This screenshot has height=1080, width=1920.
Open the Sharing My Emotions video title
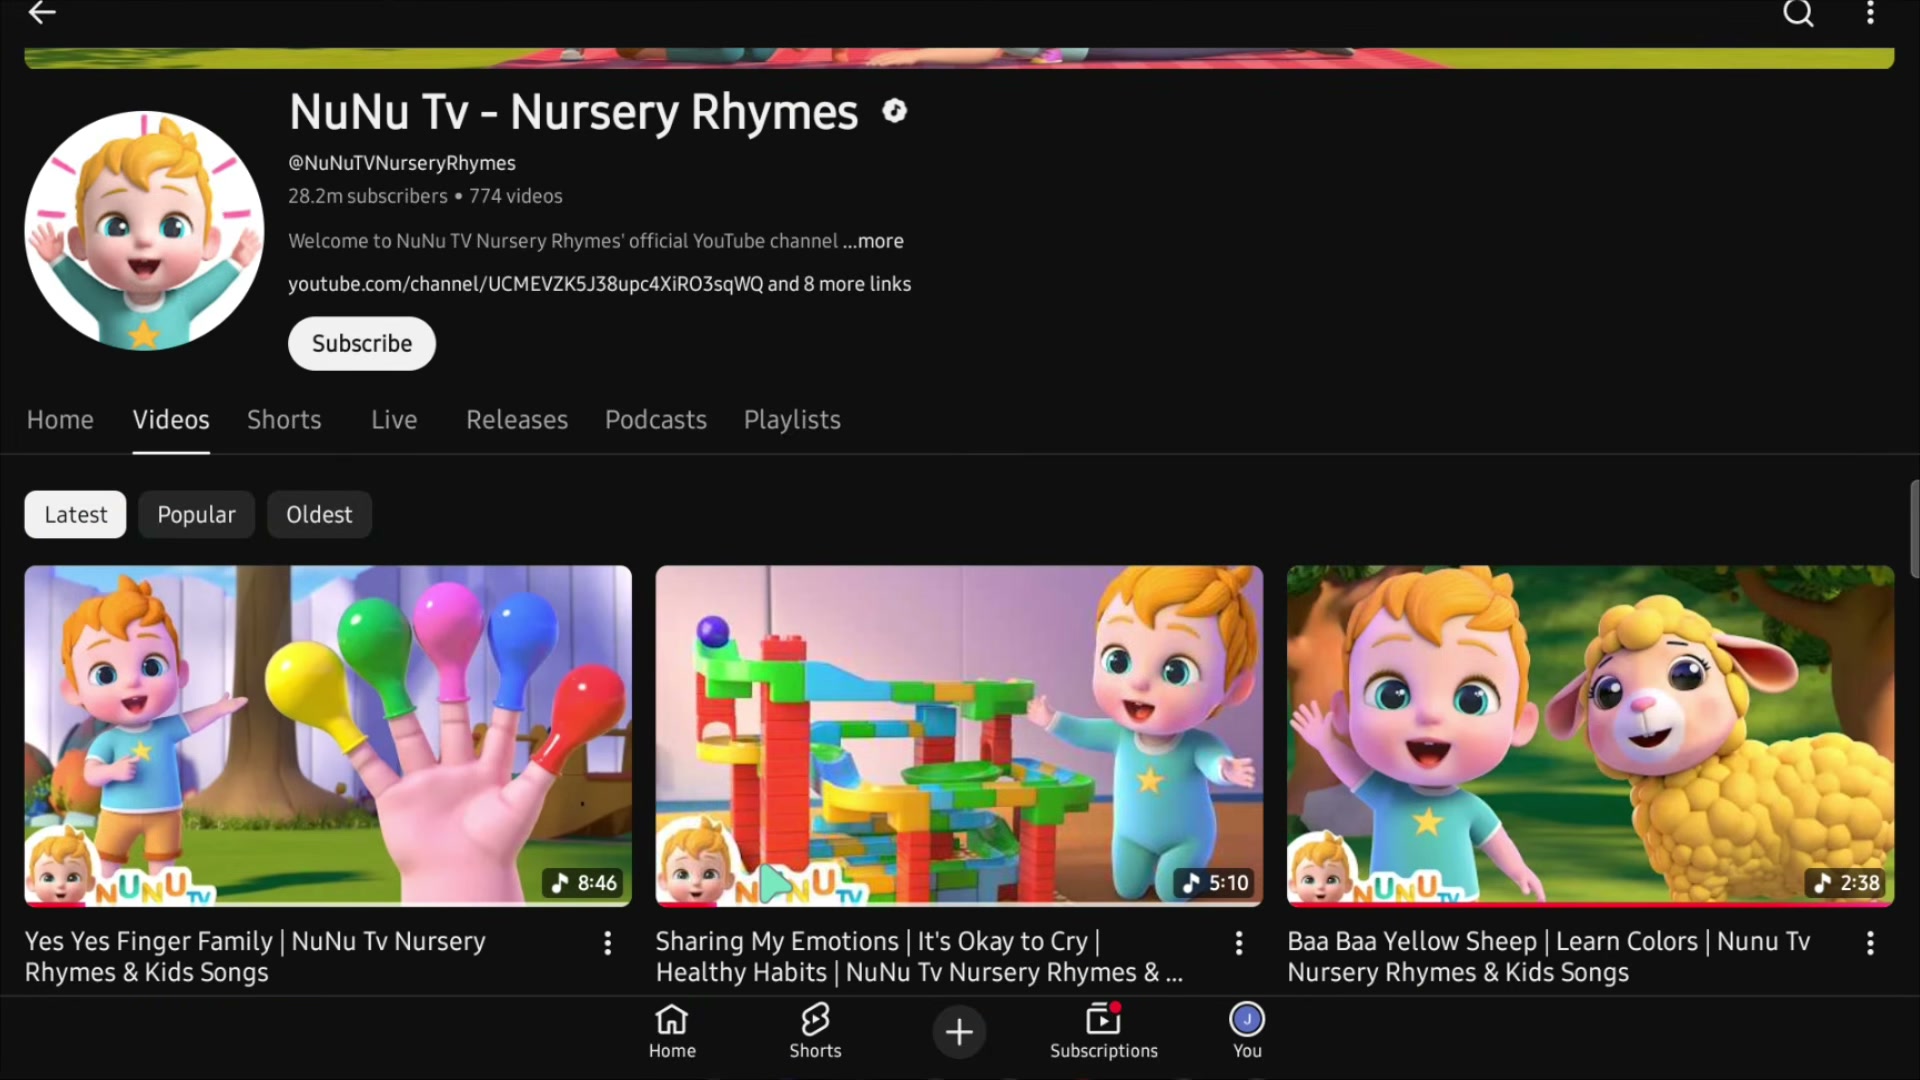point(919,957)
